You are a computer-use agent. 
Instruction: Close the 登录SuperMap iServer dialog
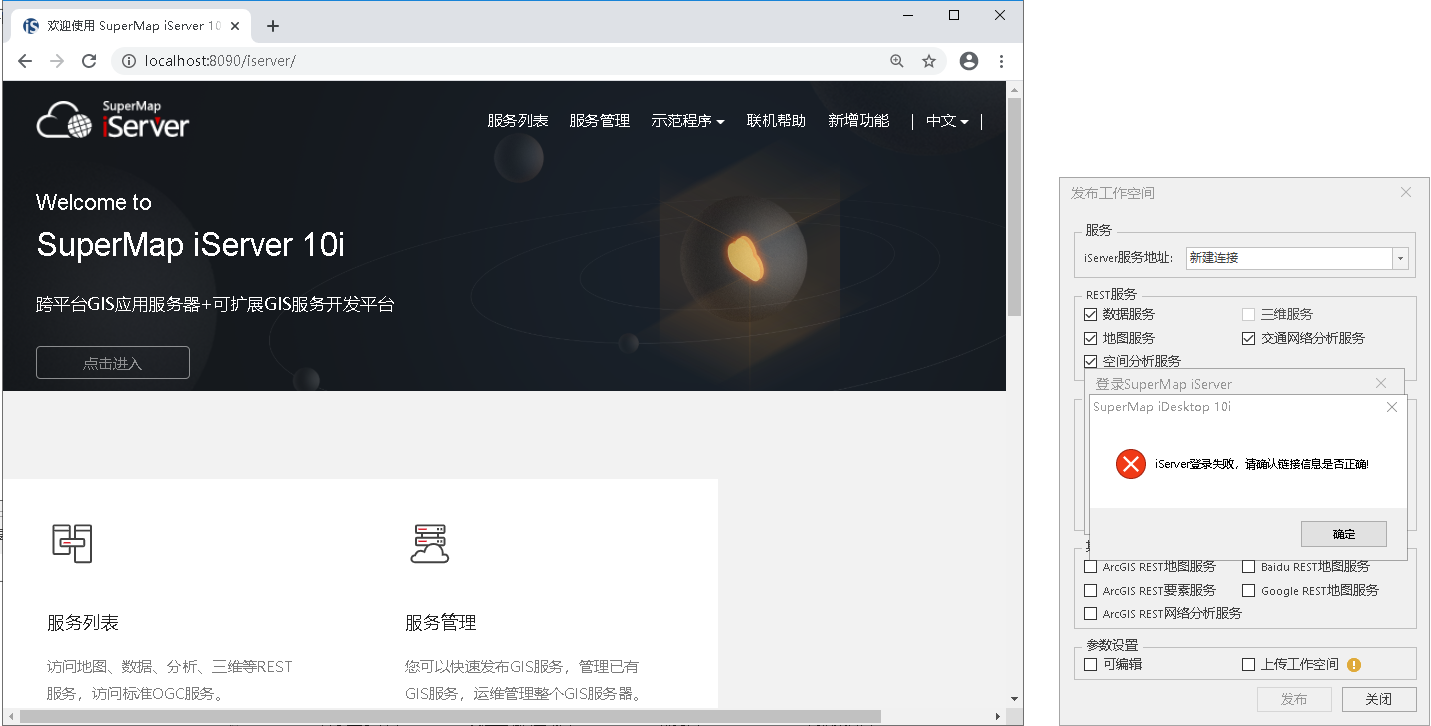(x=1381, y=383)
